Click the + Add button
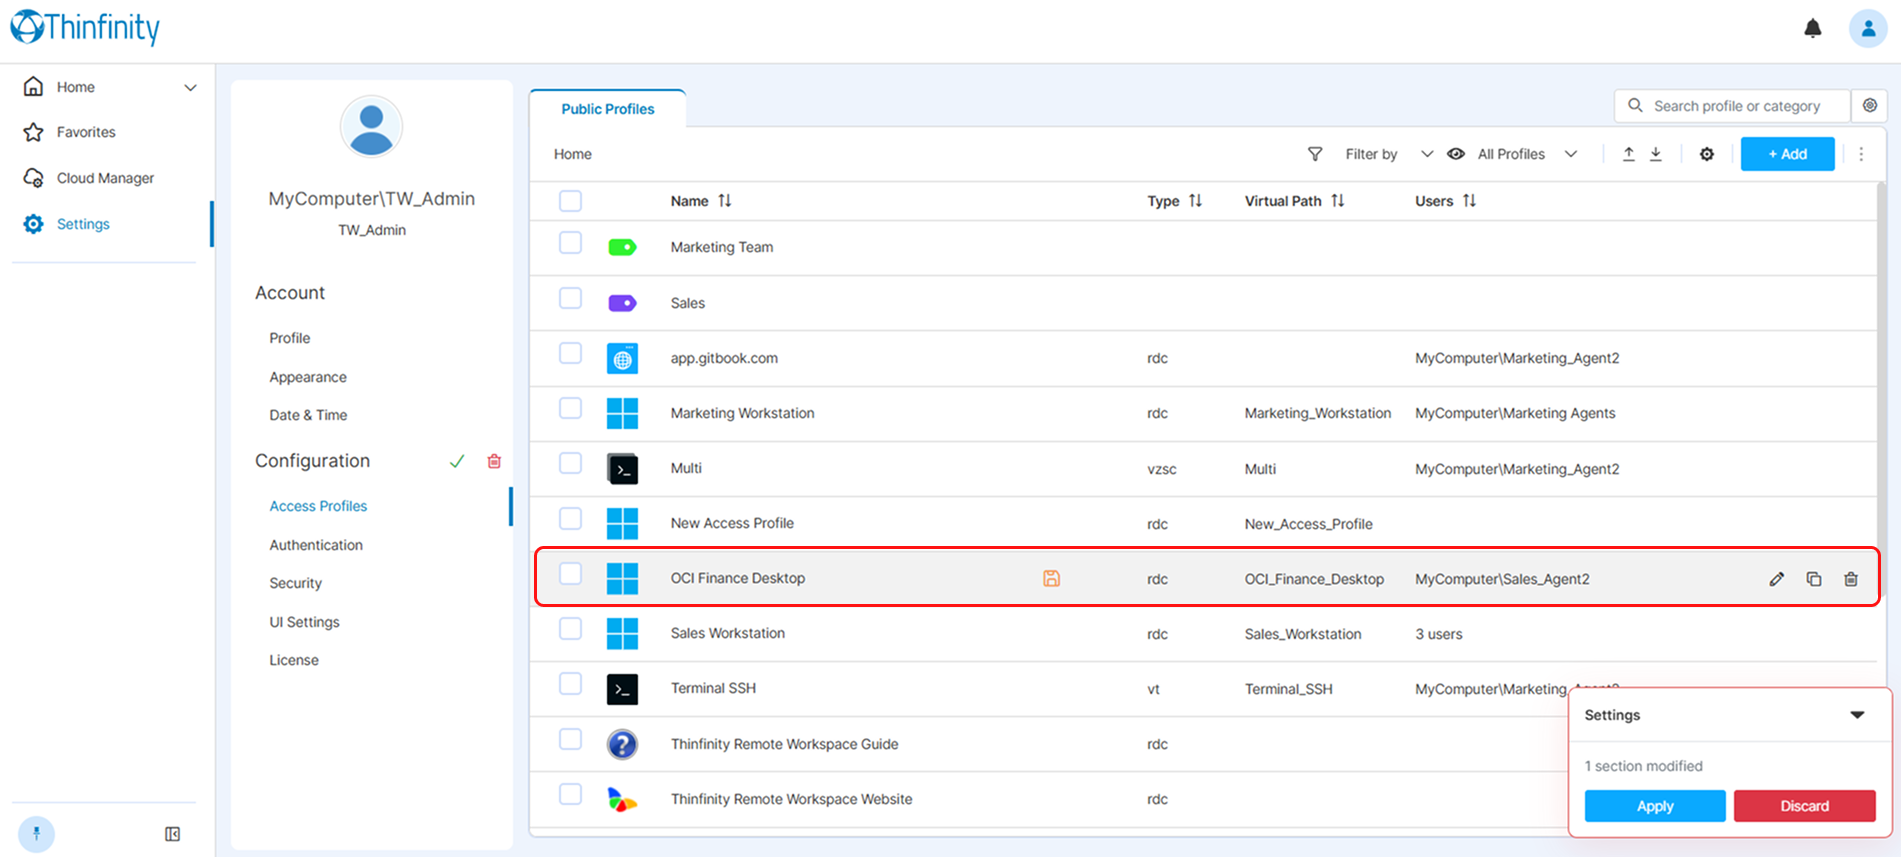The height and width of the screenshot is (857, 1901). point(1787,154)
